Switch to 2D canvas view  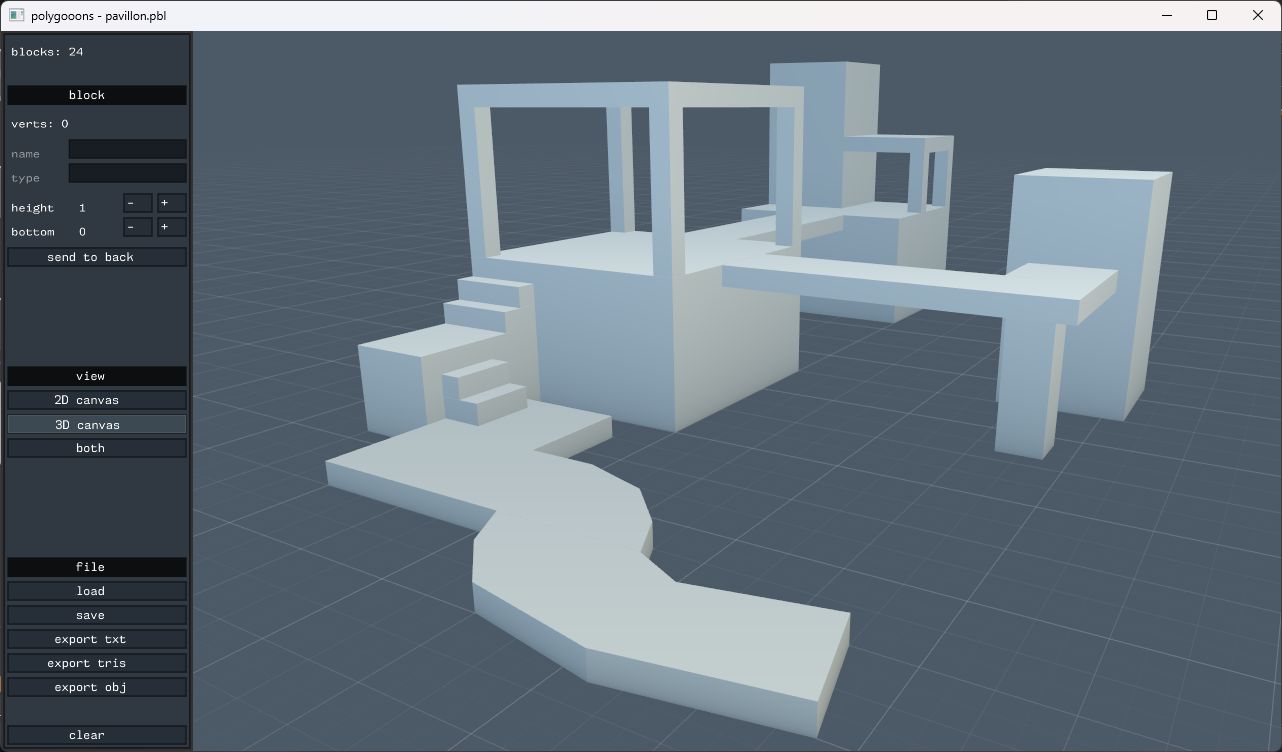click(97, 400)
